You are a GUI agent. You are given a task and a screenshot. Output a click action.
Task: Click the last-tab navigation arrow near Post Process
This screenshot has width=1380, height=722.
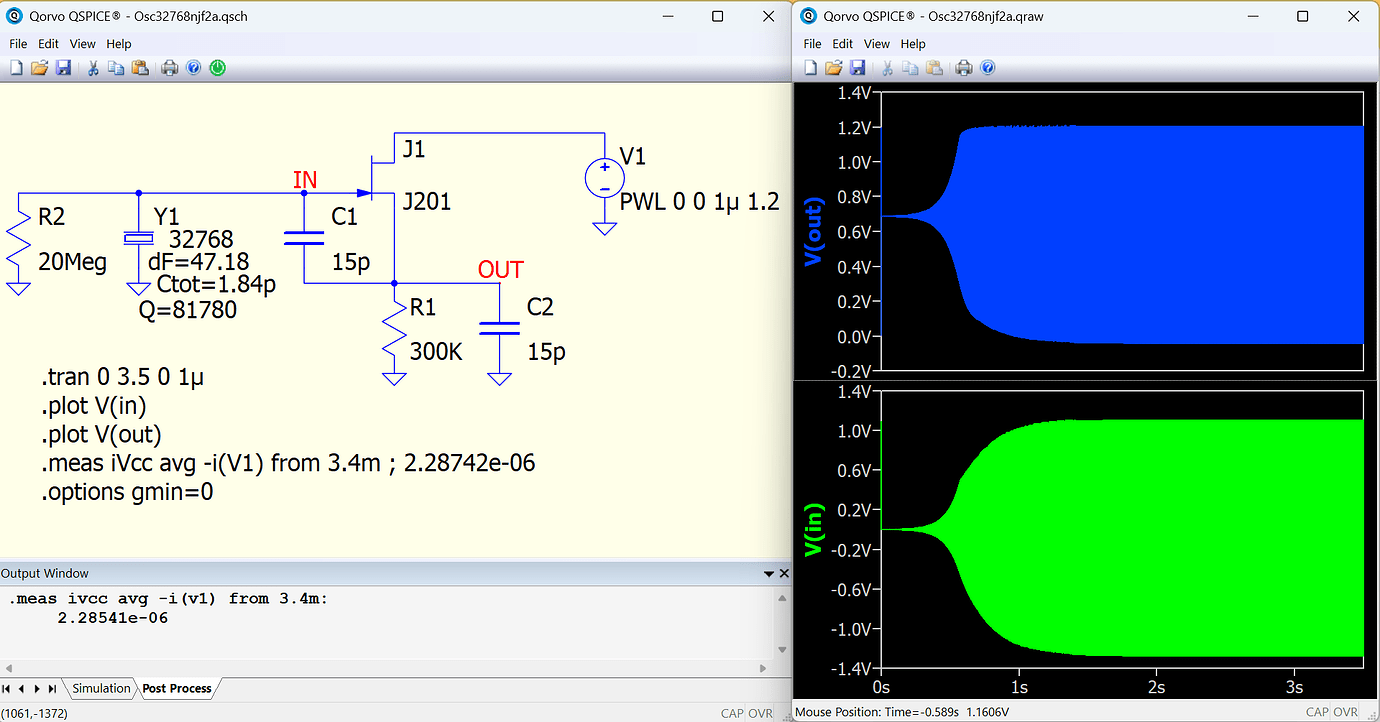53,689
